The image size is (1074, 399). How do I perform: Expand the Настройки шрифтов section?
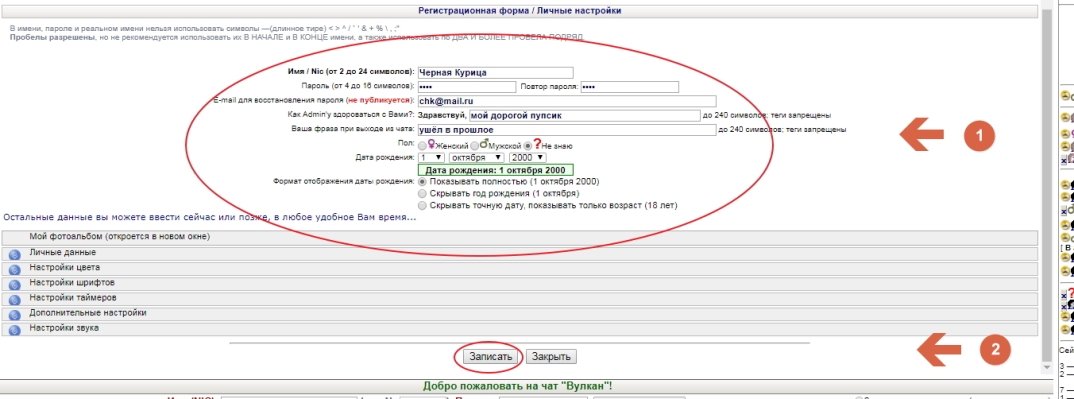pos(521,283)
